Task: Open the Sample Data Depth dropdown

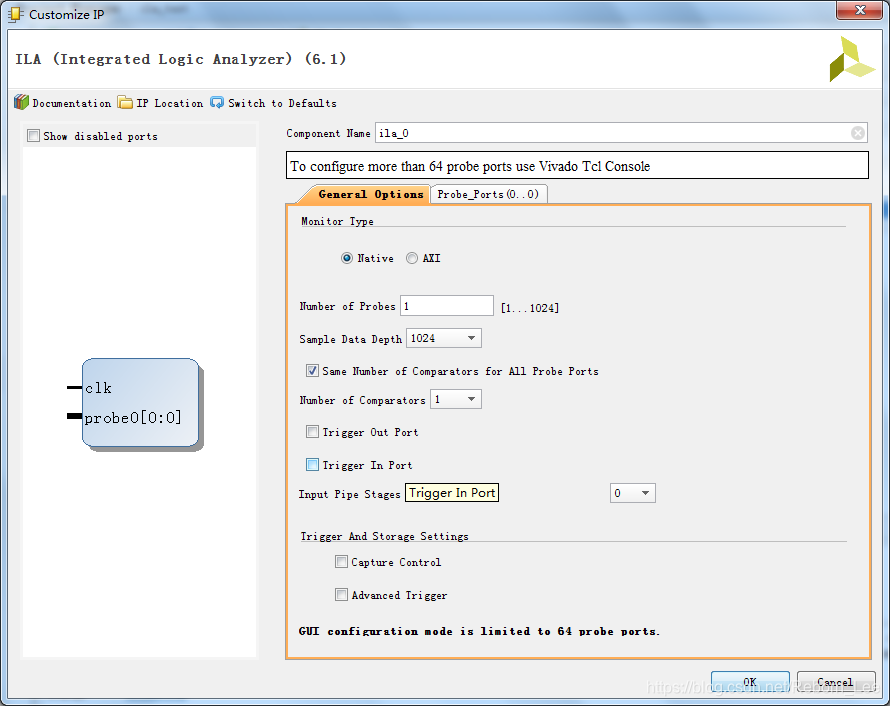Action: [x=444, y=338]
